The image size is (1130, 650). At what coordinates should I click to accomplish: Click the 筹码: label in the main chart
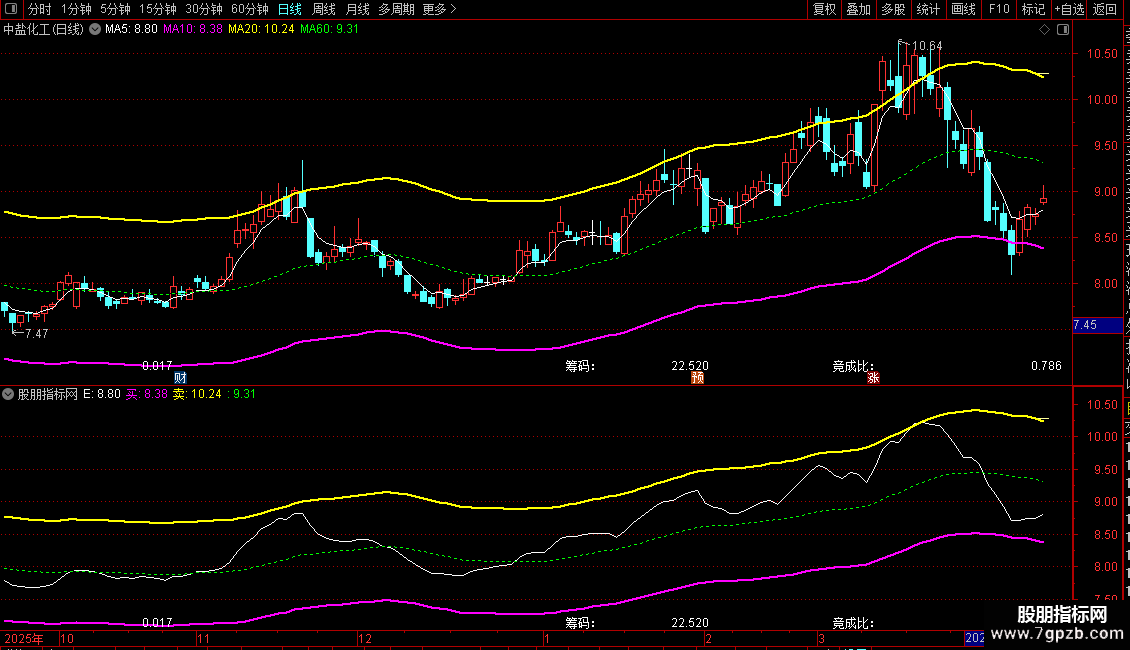pos(580,366)
